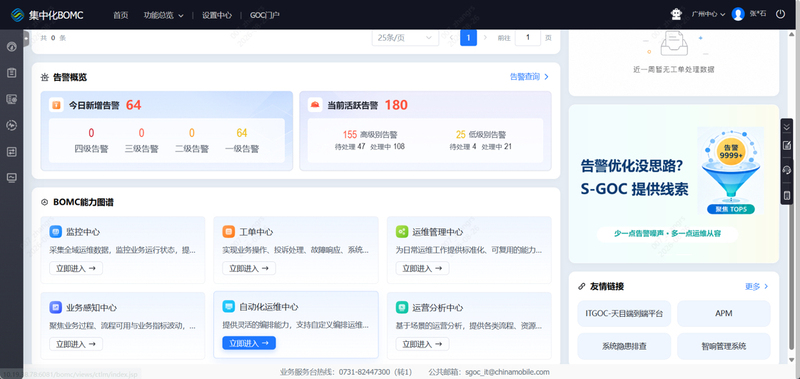
Task: Open the floating headset support icon
Action: 787,170
